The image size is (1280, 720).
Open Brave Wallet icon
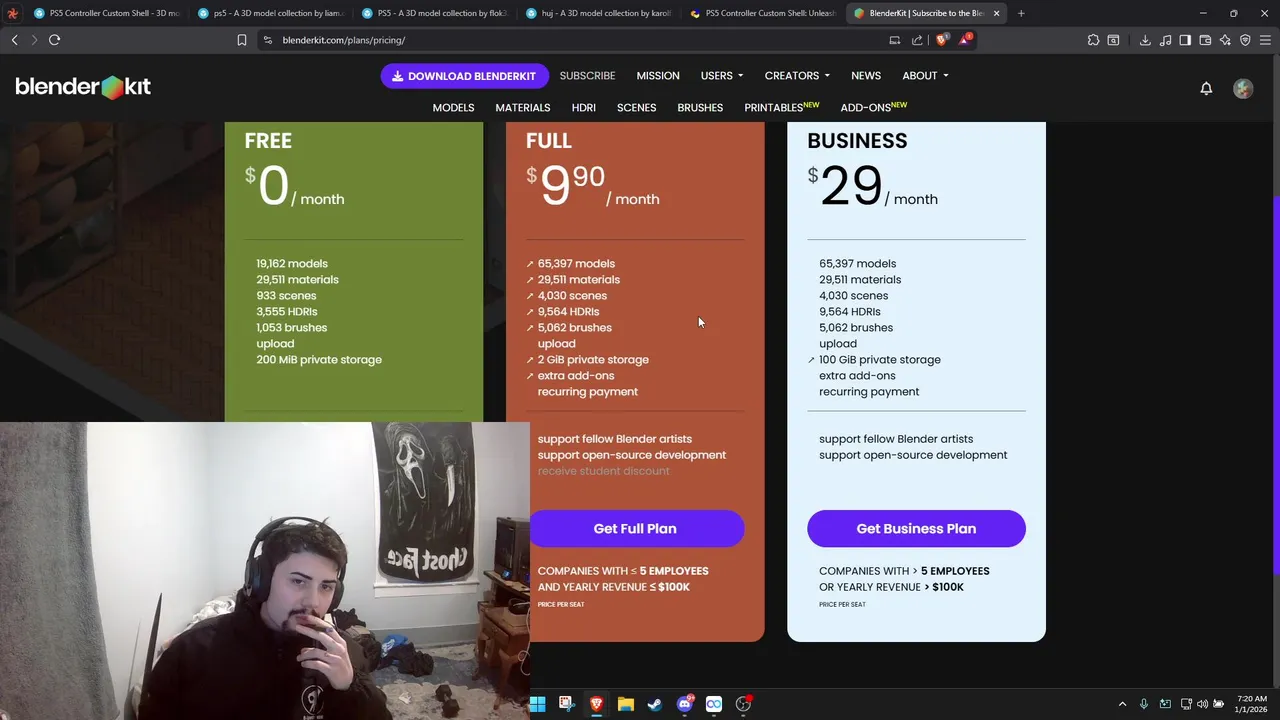pyautogui.click(x=1205, y=40)
